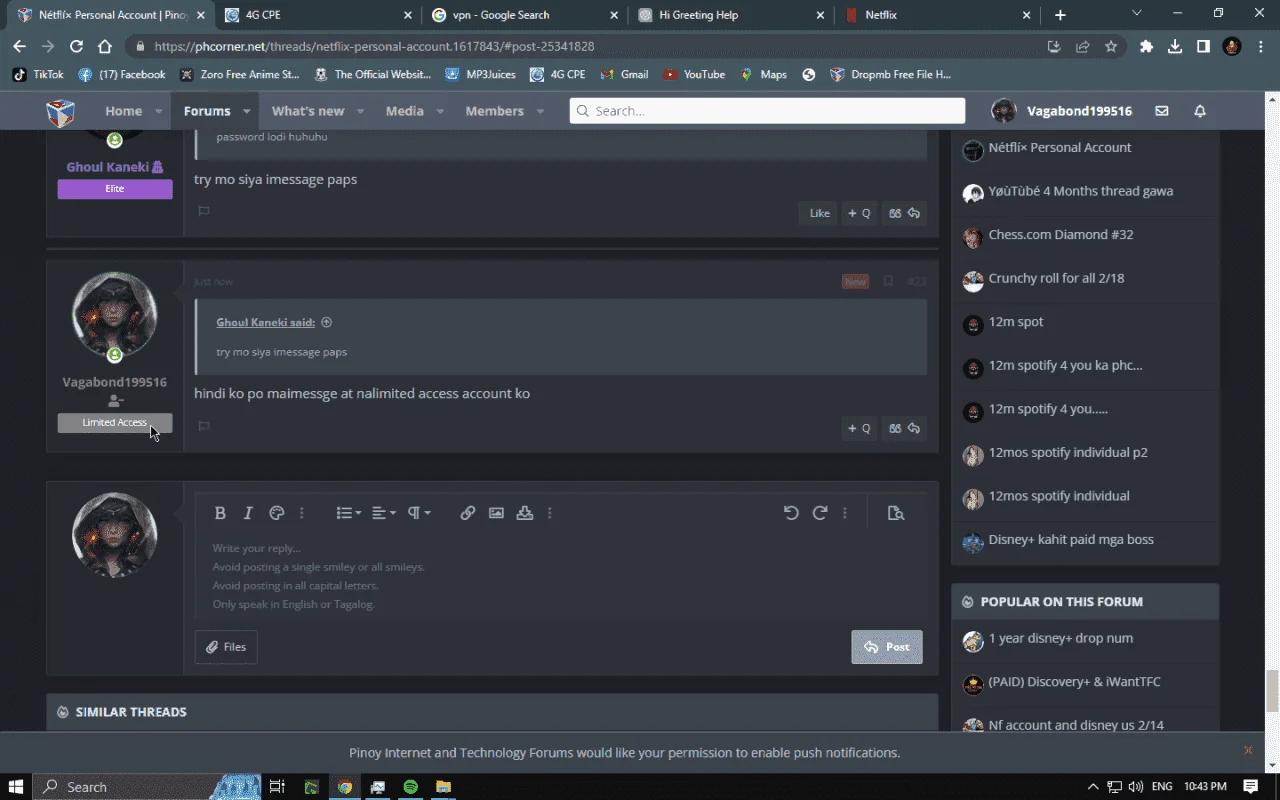Open more options next to the color palette icon
This screenshot has width=1280, height=800.
point(302,513)
